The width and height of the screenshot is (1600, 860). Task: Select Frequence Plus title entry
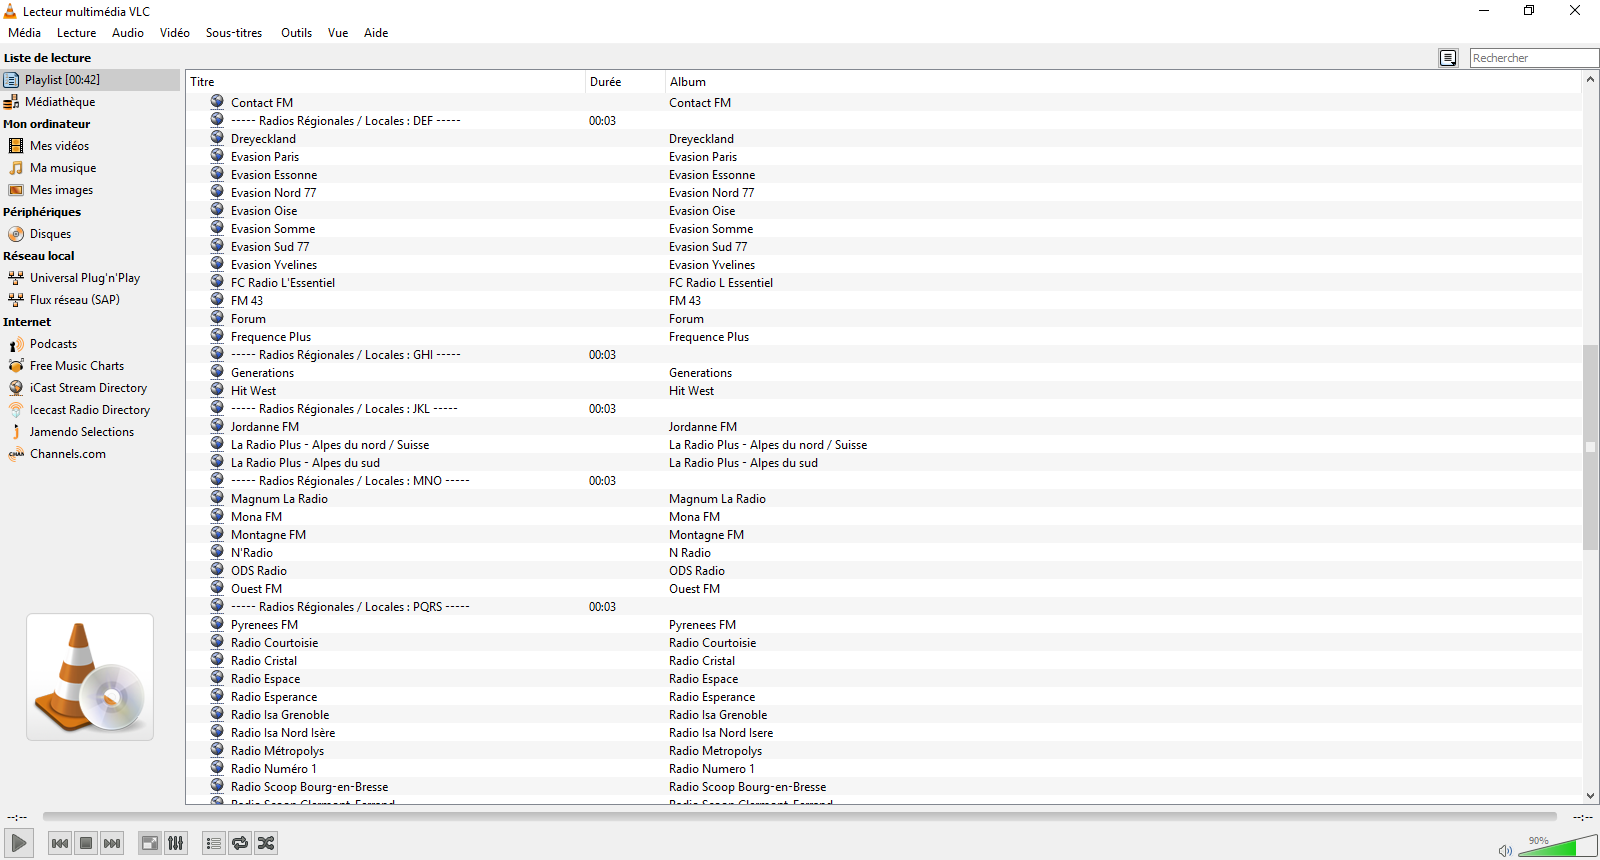coord(271,337)
